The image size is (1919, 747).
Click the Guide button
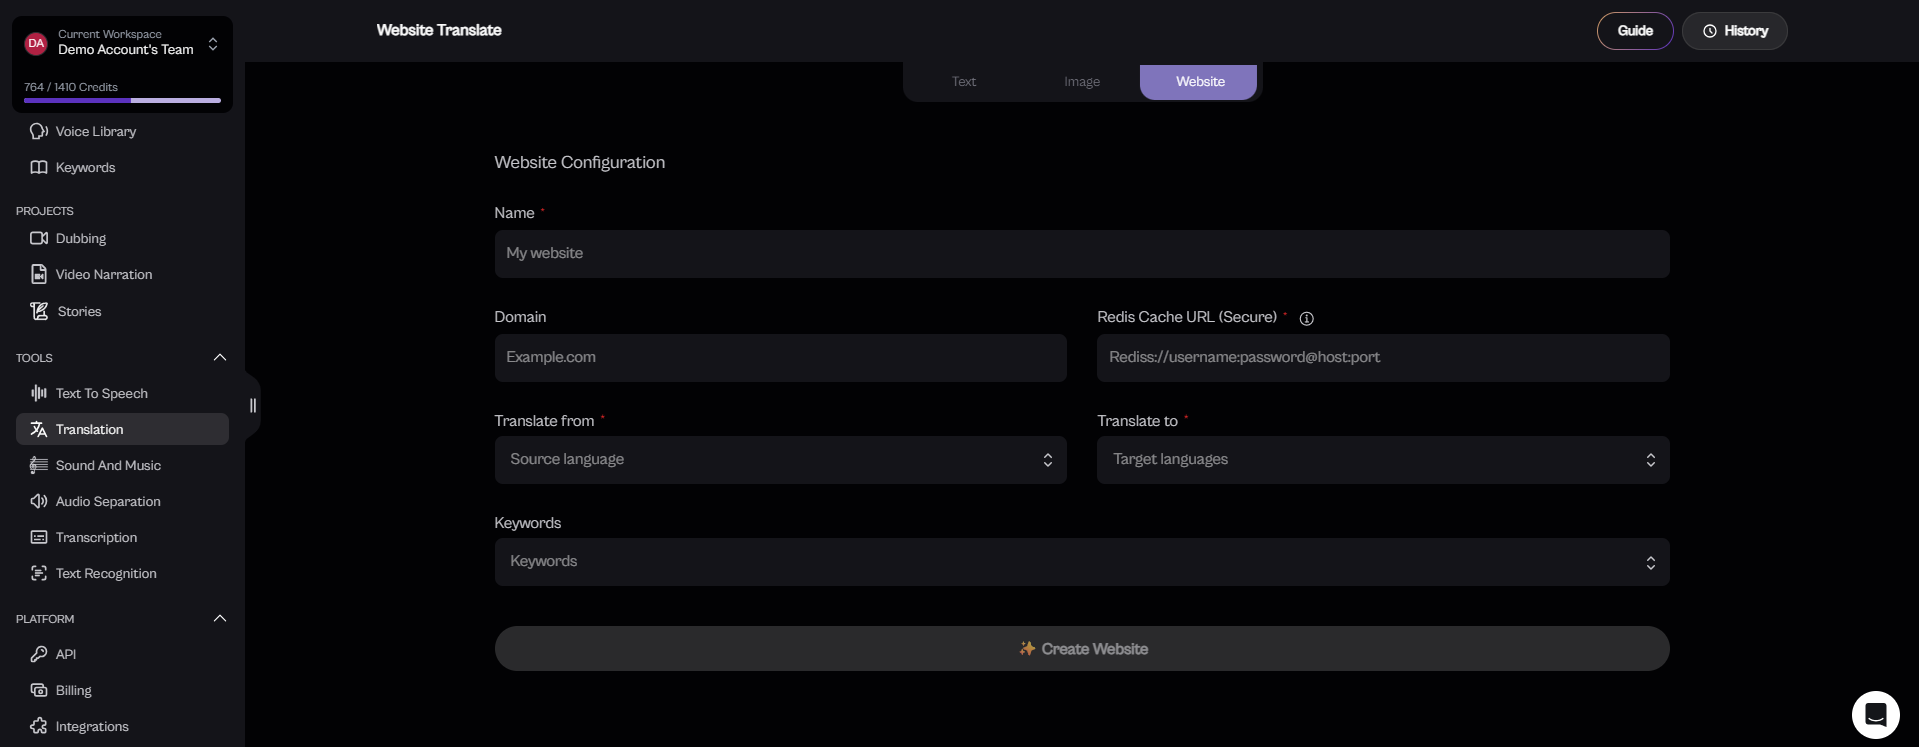click(x=1634, y=31)
